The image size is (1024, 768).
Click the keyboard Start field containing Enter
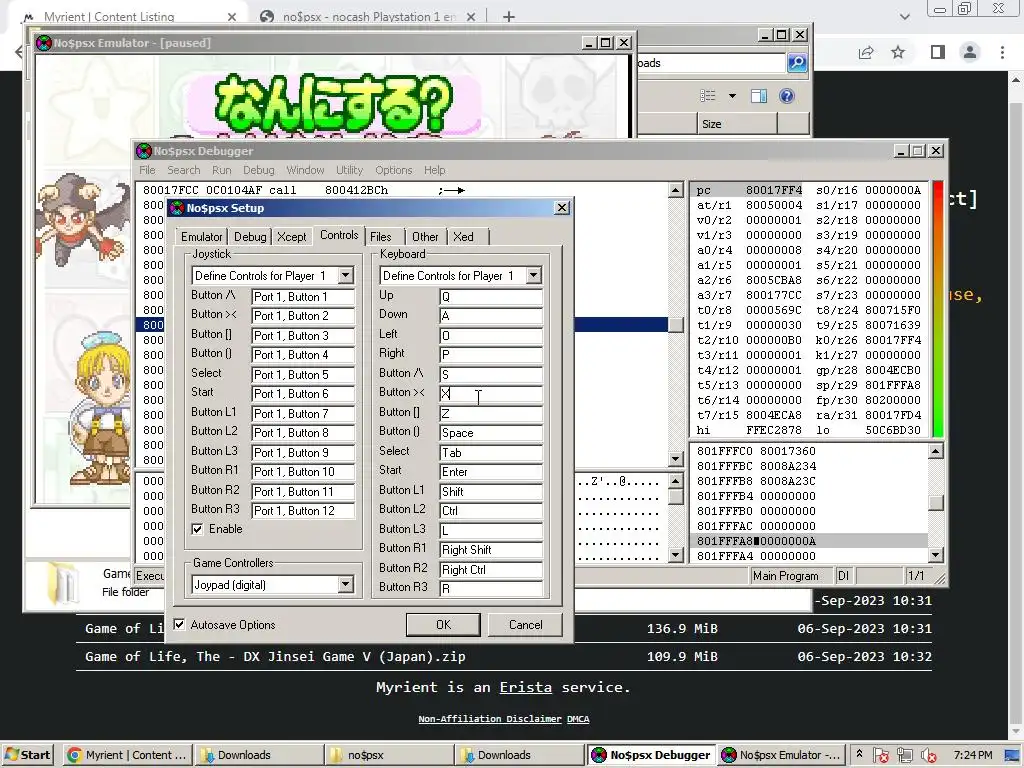pyautogui.click(x=491, y=472)
